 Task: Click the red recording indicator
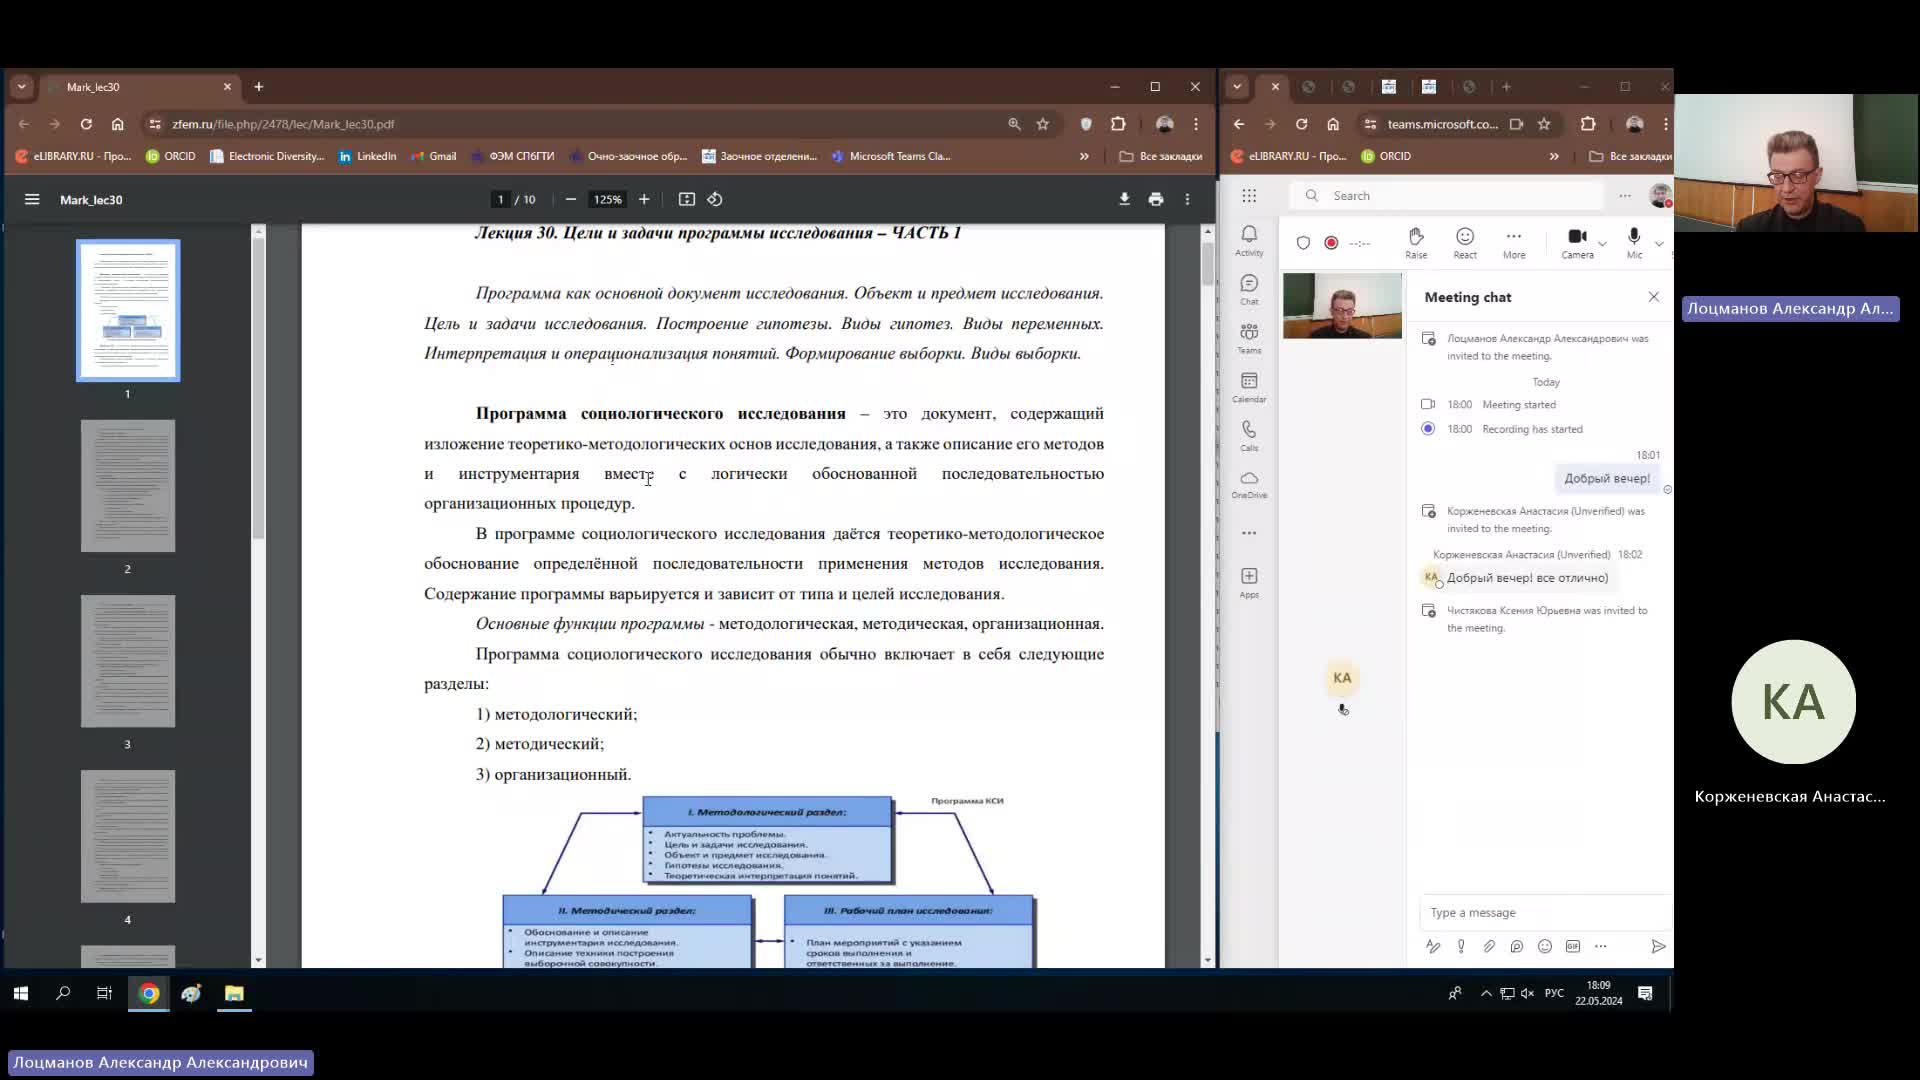click(1331, 243)
